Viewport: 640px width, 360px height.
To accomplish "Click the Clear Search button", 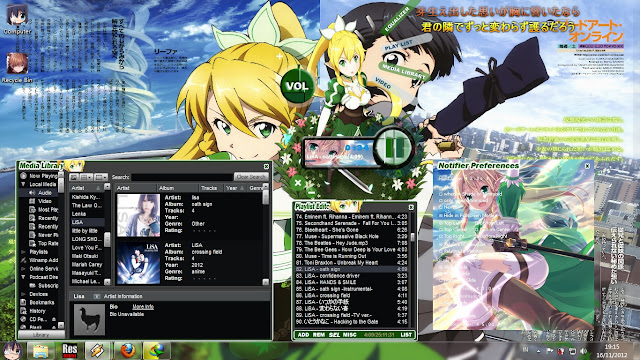I will [x=251, y=177].
